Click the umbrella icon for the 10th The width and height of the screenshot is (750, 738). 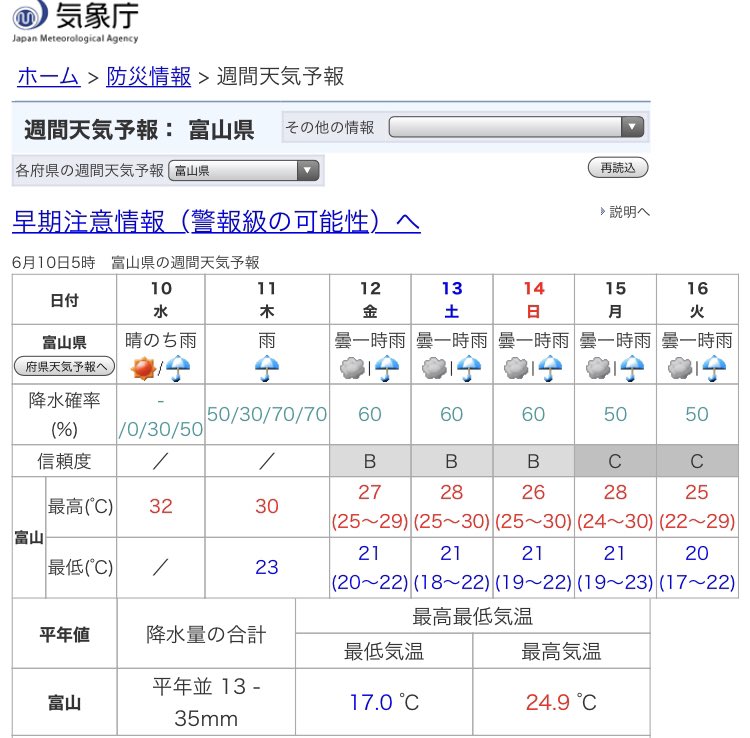(x=178, y=368)
